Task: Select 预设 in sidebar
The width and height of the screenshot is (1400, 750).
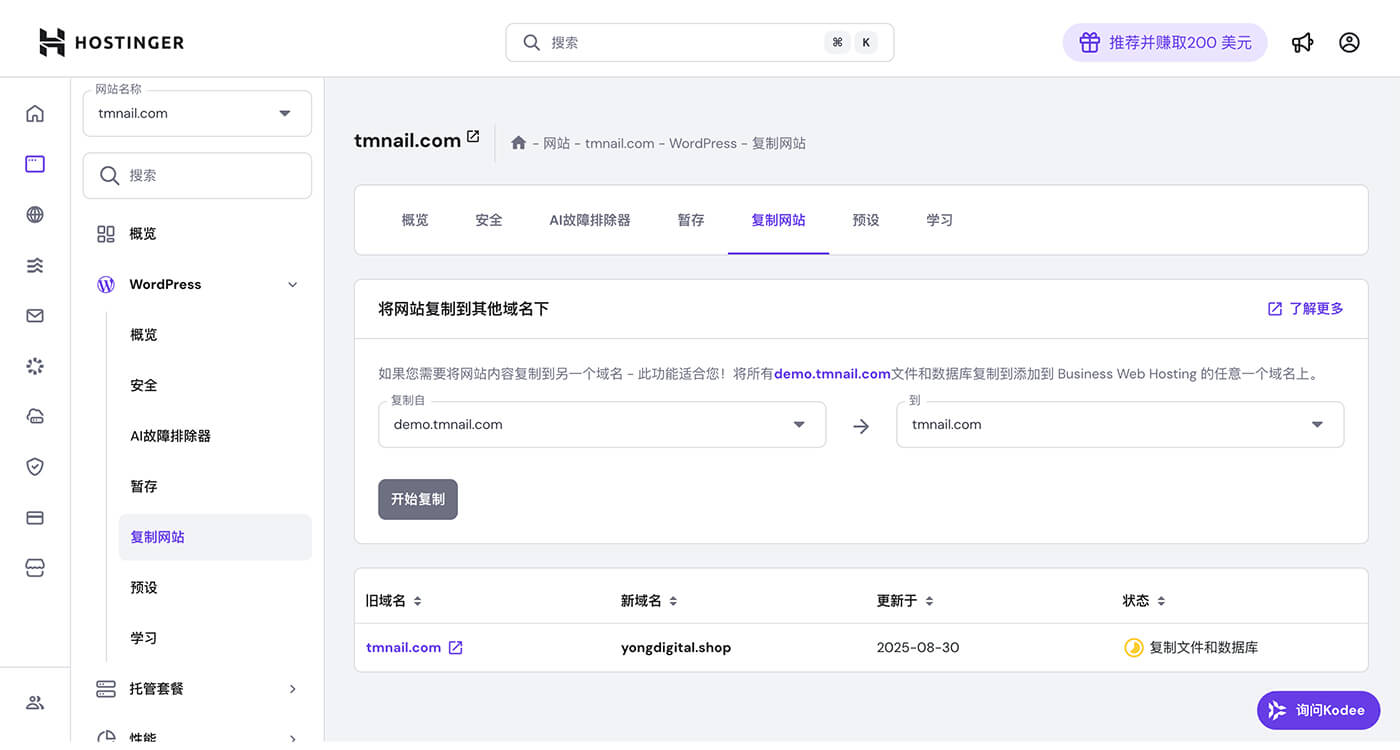Action: 144,588
